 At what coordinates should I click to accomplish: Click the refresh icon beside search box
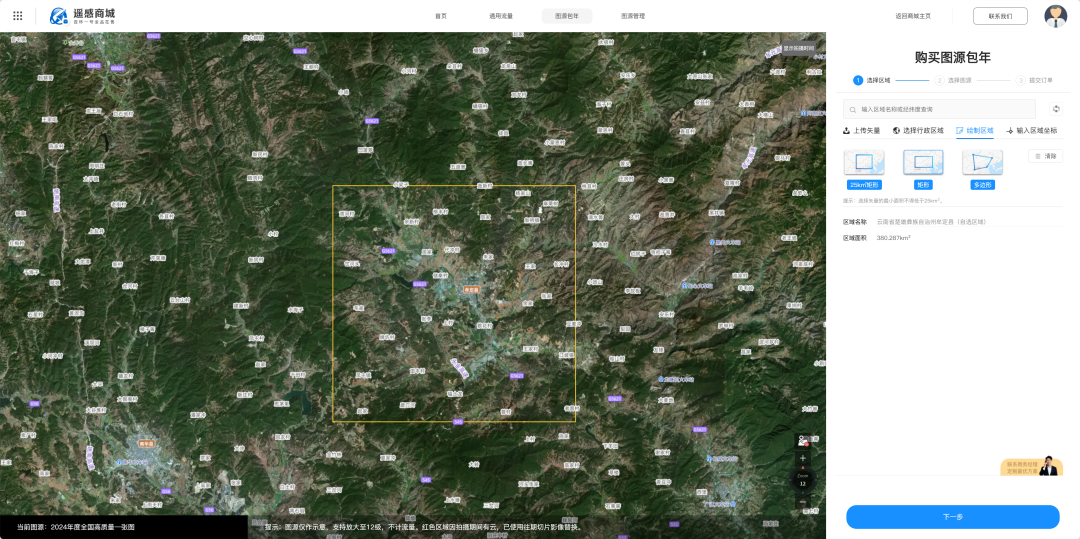tap(1056, 109)
